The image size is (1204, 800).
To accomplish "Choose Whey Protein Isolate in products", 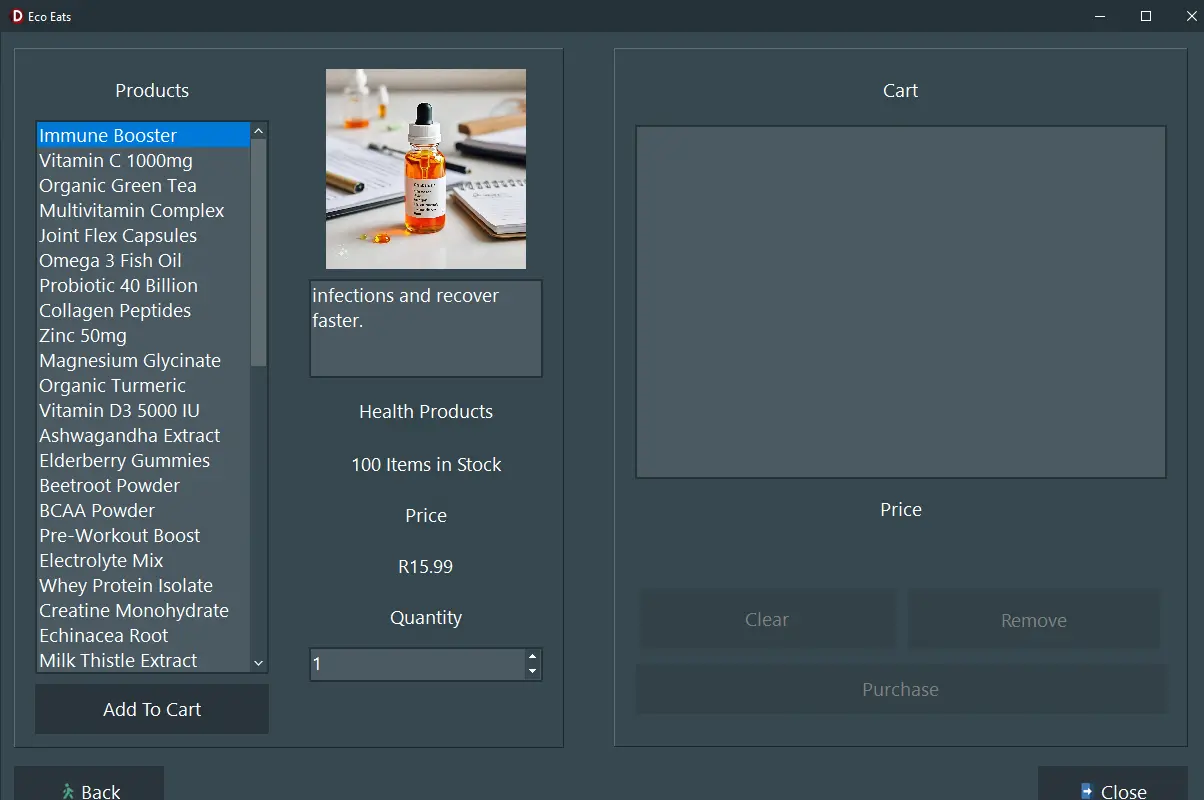I will (126, 585).
